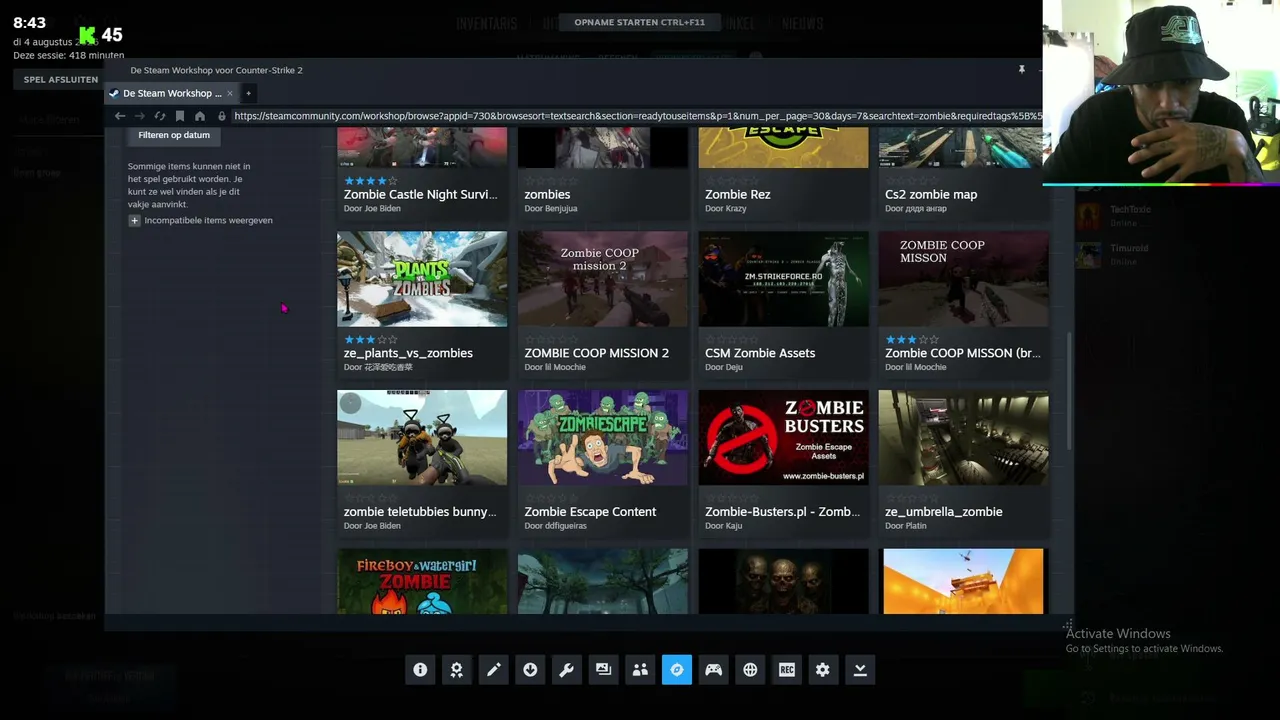Select the highlighted compass browser icon
This screenshot has width=1280, height=720.
point(677,670)
